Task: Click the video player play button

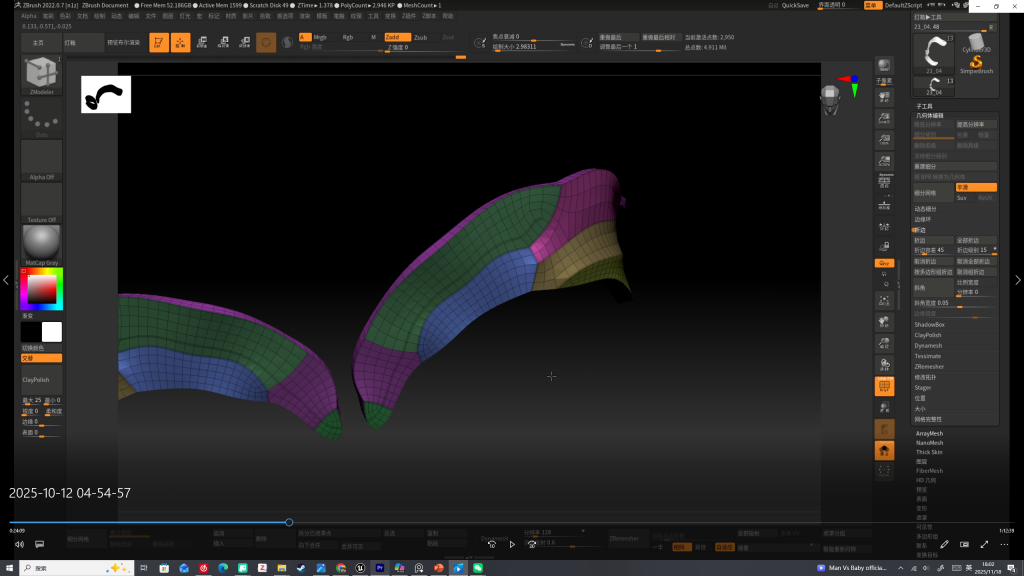Action: tap(512, 544)
